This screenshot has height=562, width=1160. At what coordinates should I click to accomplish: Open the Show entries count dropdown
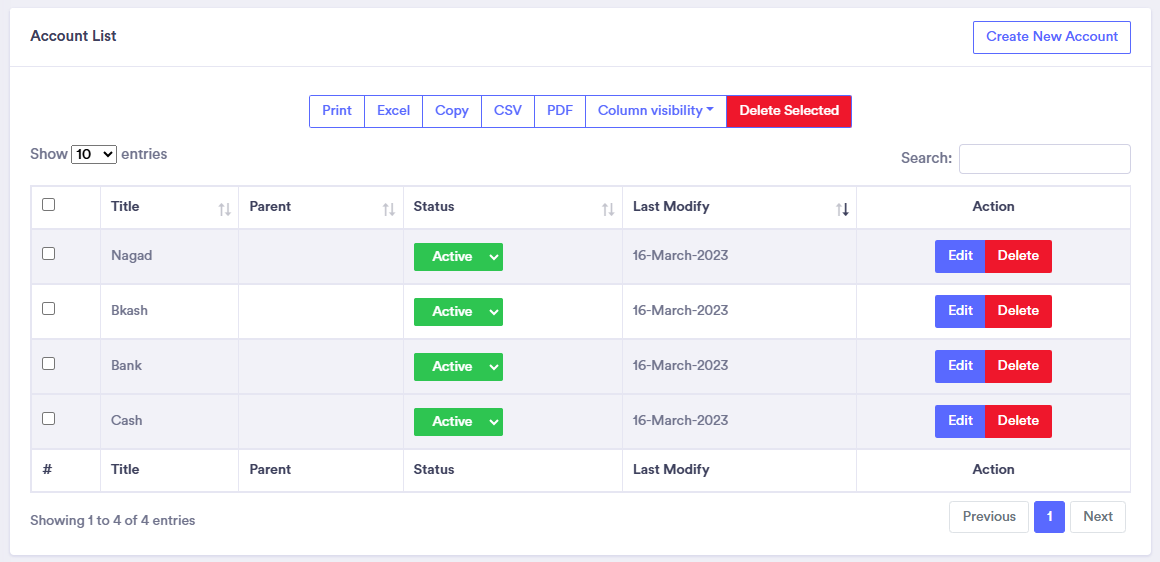[x=94, y=155]
